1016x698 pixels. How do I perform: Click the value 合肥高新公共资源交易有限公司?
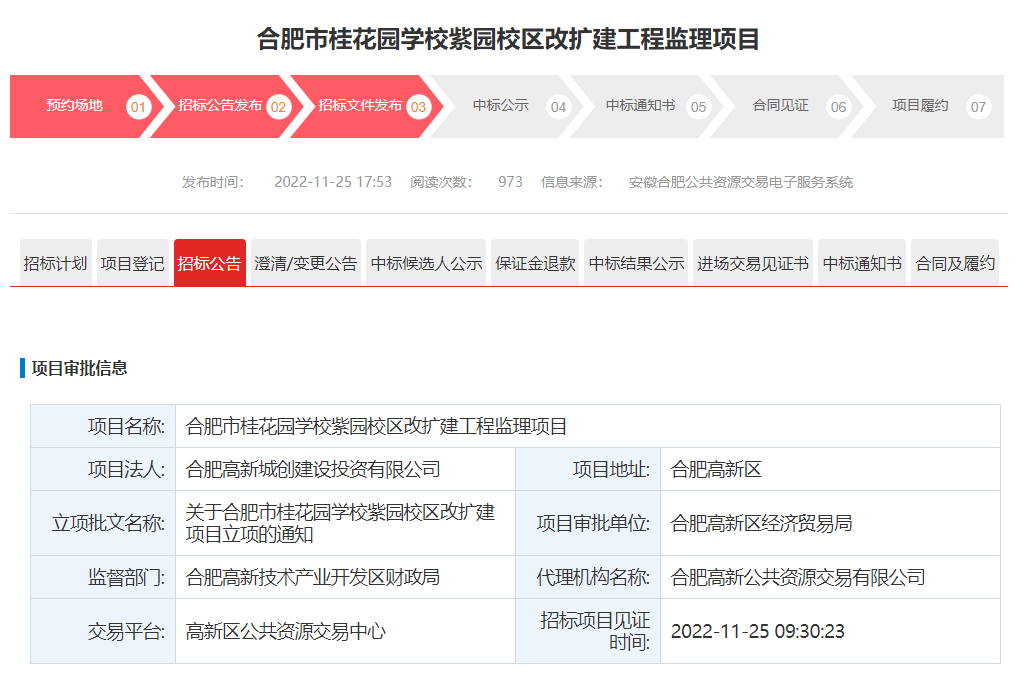[798, 577]
